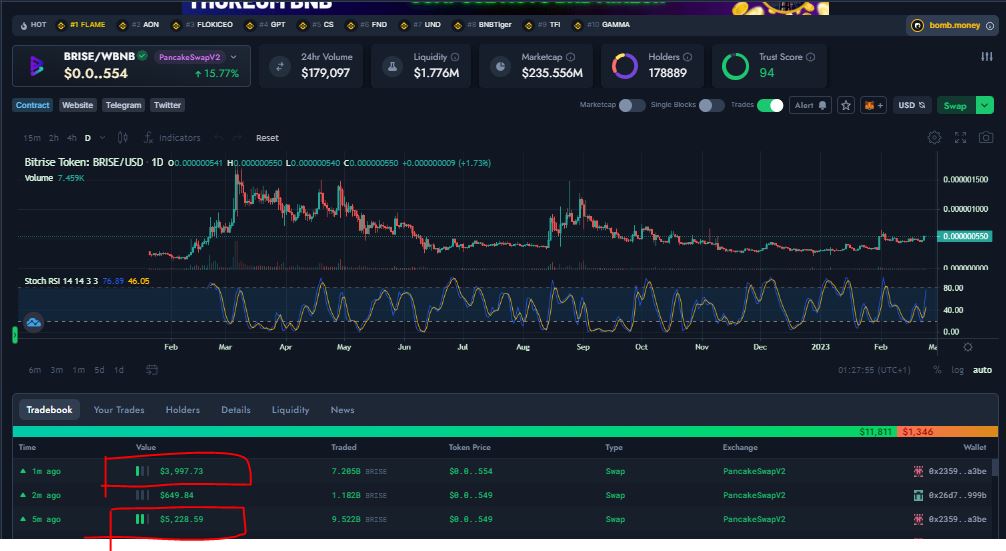Open trending token #3 FLOKICEO
1006x551 pixels.
pos(201,25)
